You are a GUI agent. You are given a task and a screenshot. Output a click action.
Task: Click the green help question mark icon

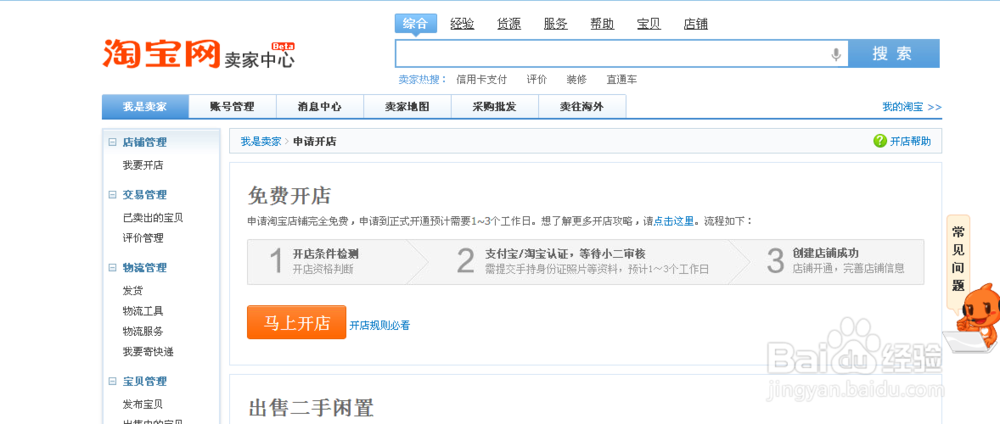[880, 141]
